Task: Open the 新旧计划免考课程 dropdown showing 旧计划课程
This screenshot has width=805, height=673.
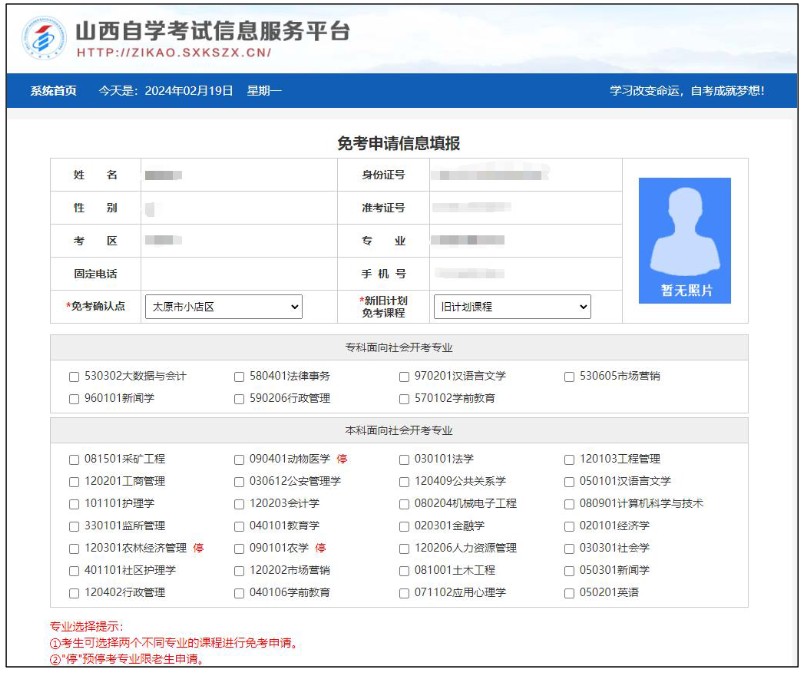Action: click(512, 306)
